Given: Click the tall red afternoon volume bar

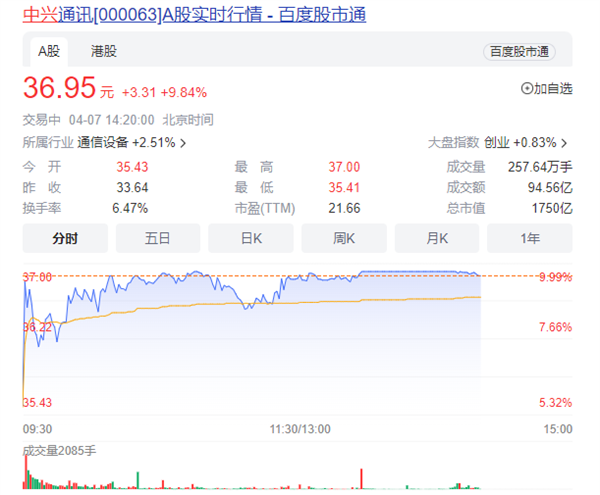Looking at the screenshot, I should (361, 479).
